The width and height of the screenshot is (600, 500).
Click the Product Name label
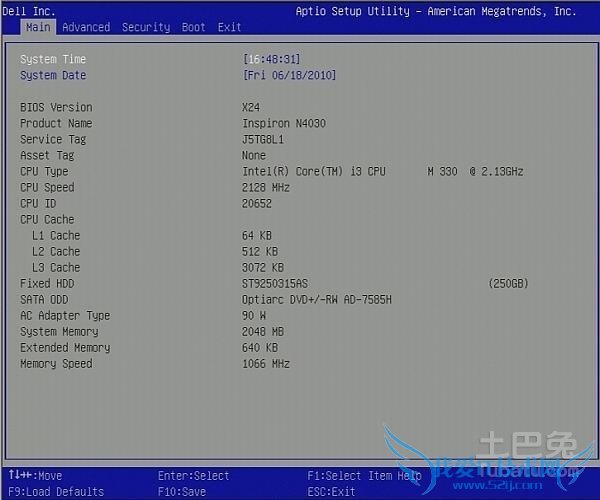[x=56, y=123]
